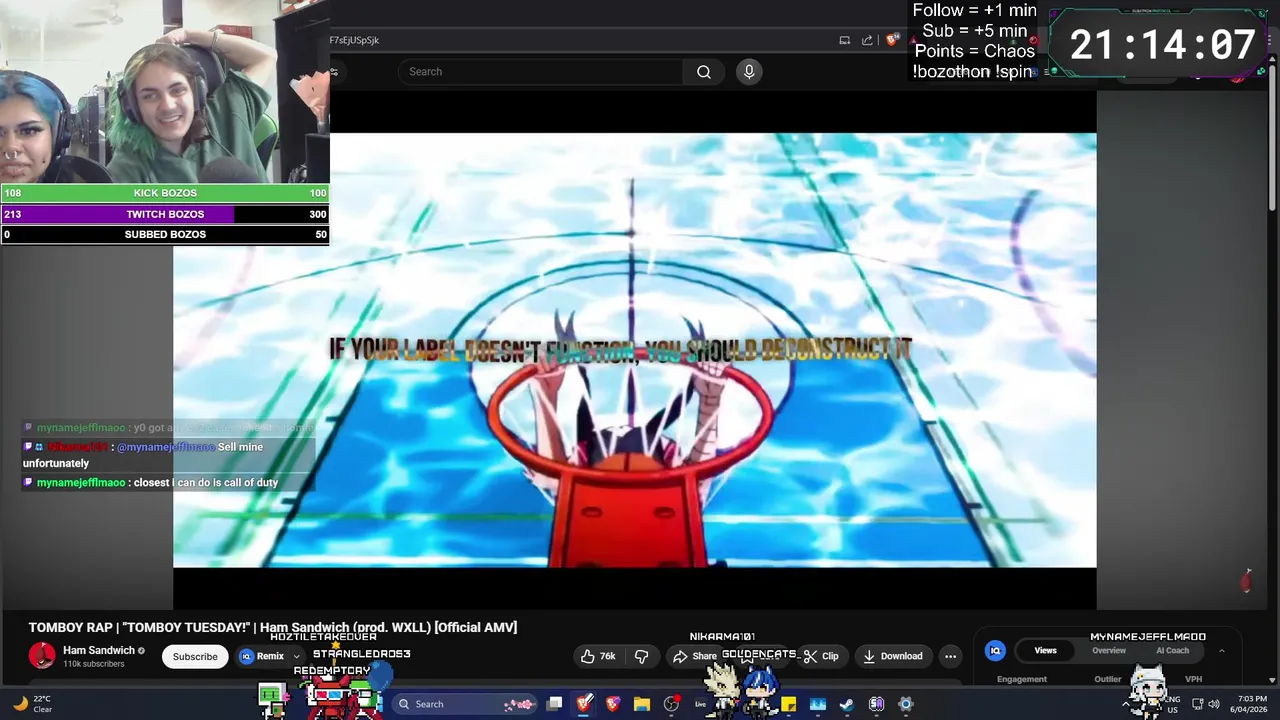Collapse the vidIQ panel chevron

[x=1221, y=650]
